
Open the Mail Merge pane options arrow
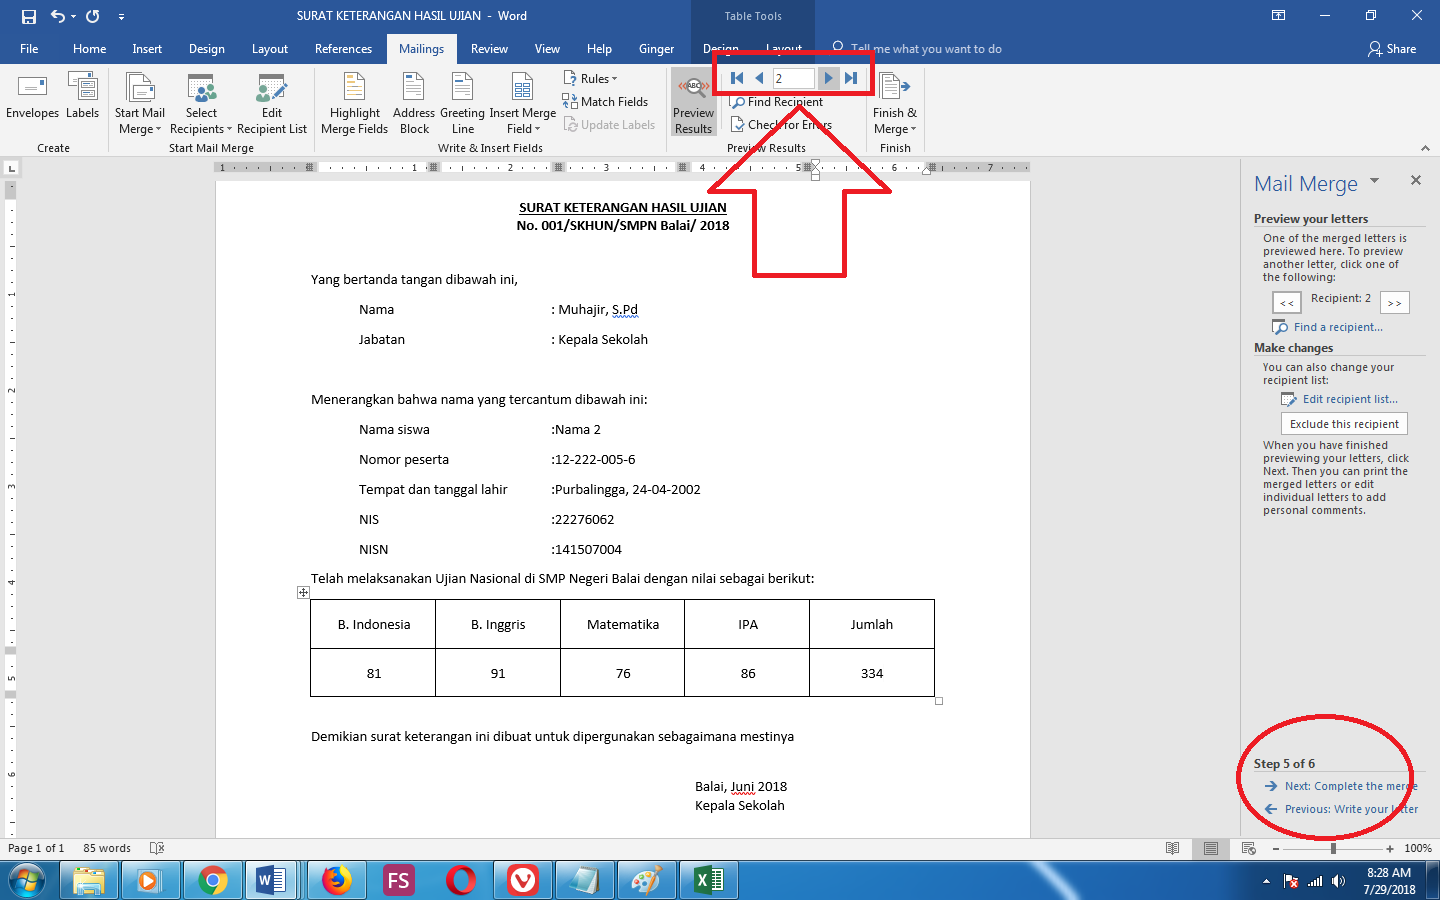click(x=1374, y=181)
